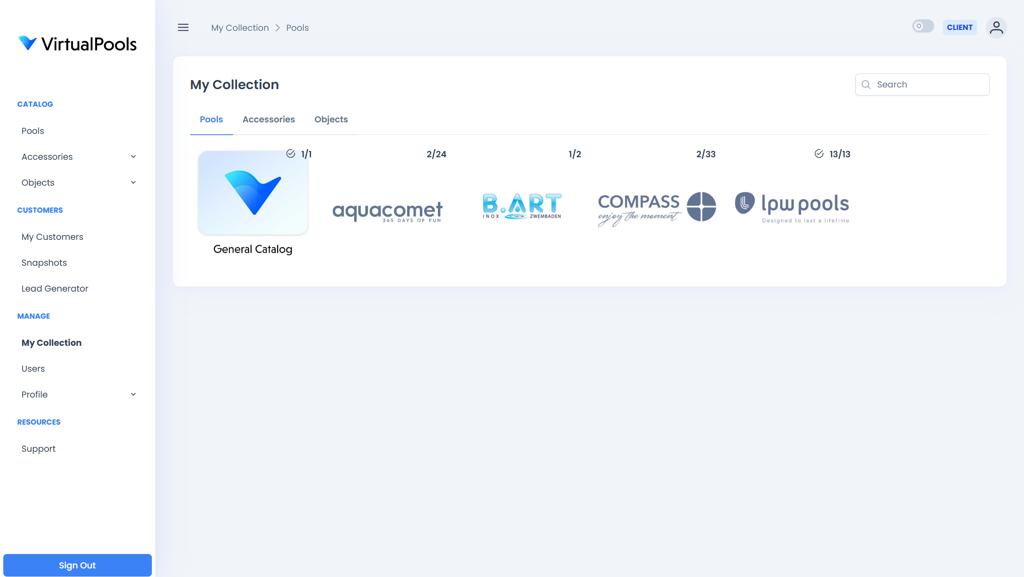Open the Users page

pyautogui.click(x=33, y=369)
